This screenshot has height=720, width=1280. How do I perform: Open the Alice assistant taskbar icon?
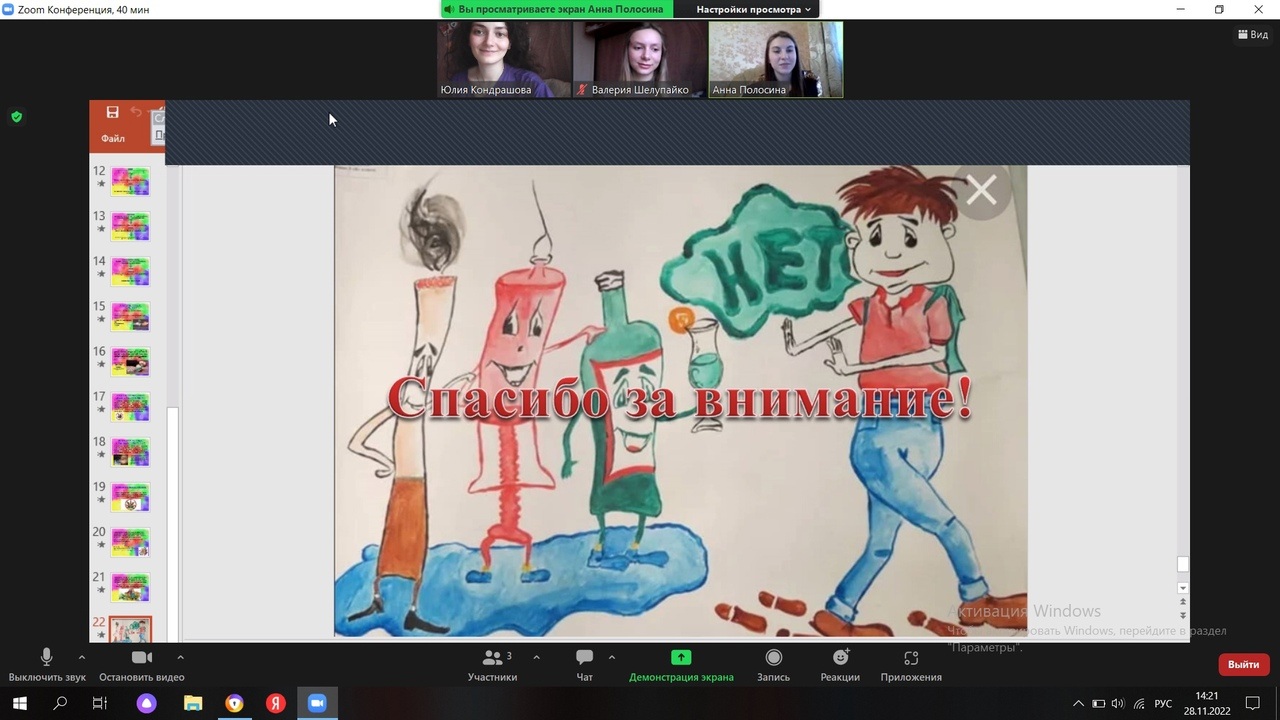tap(147, 703)
